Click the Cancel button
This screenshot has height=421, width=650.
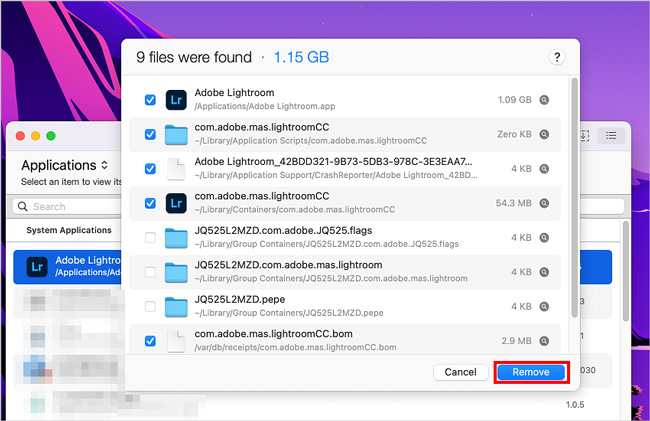click(x=461, y=372)
